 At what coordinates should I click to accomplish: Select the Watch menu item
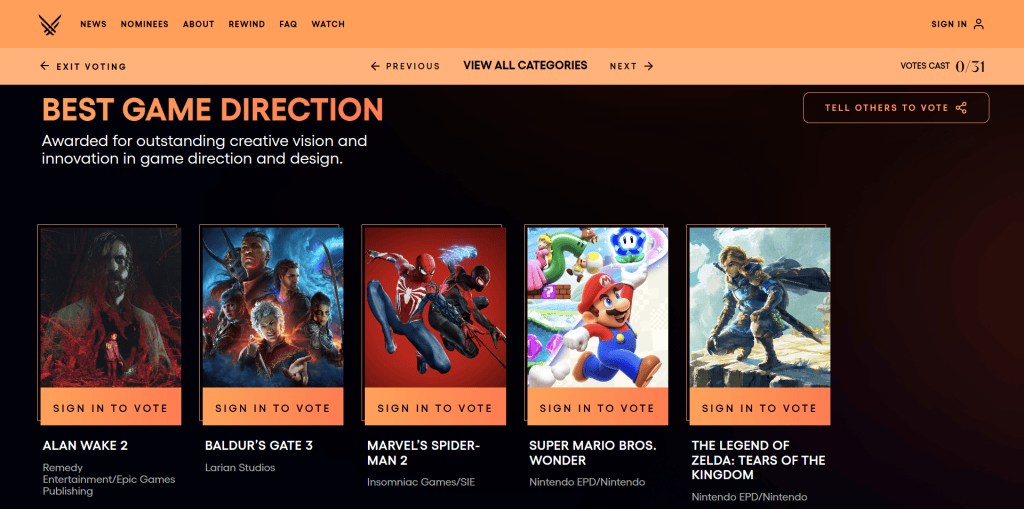click(x=328, y=24)
